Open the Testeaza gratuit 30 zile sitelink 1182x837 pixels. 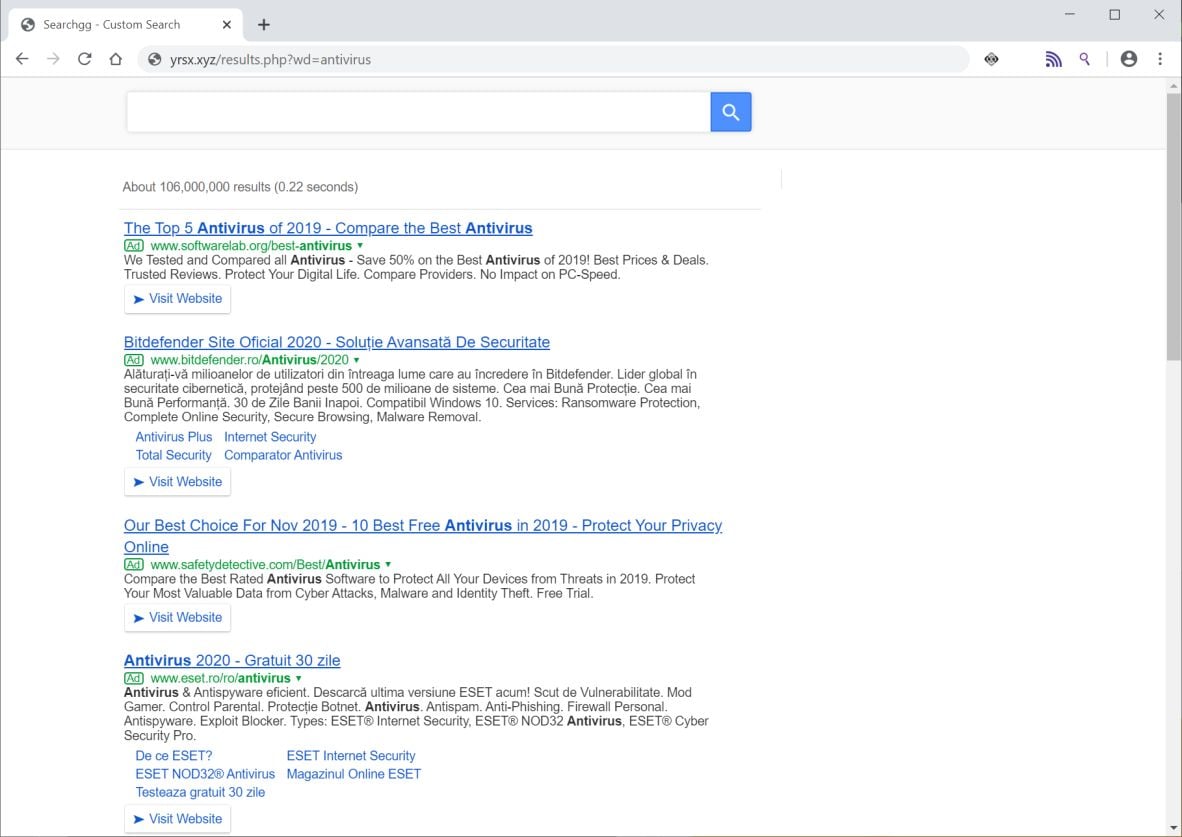click(201, 792)
